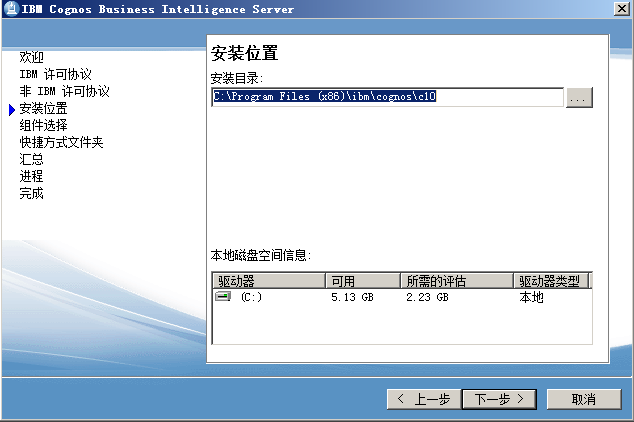Cancel installation with the 取消 button
Screen dimensions: 634x422
[583, 399]
